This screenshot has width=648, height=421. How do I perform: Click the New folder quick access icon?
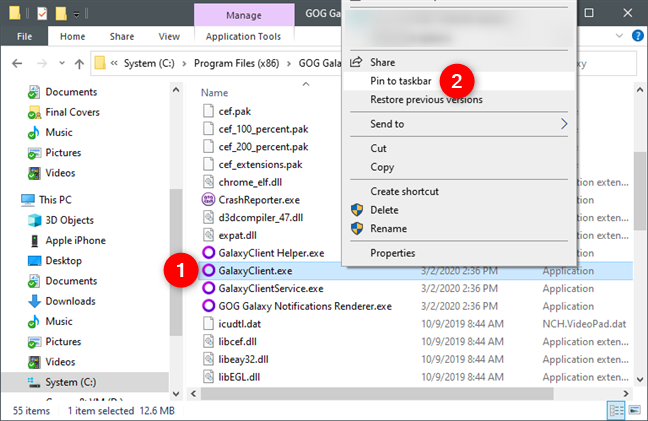click(61, 14)
